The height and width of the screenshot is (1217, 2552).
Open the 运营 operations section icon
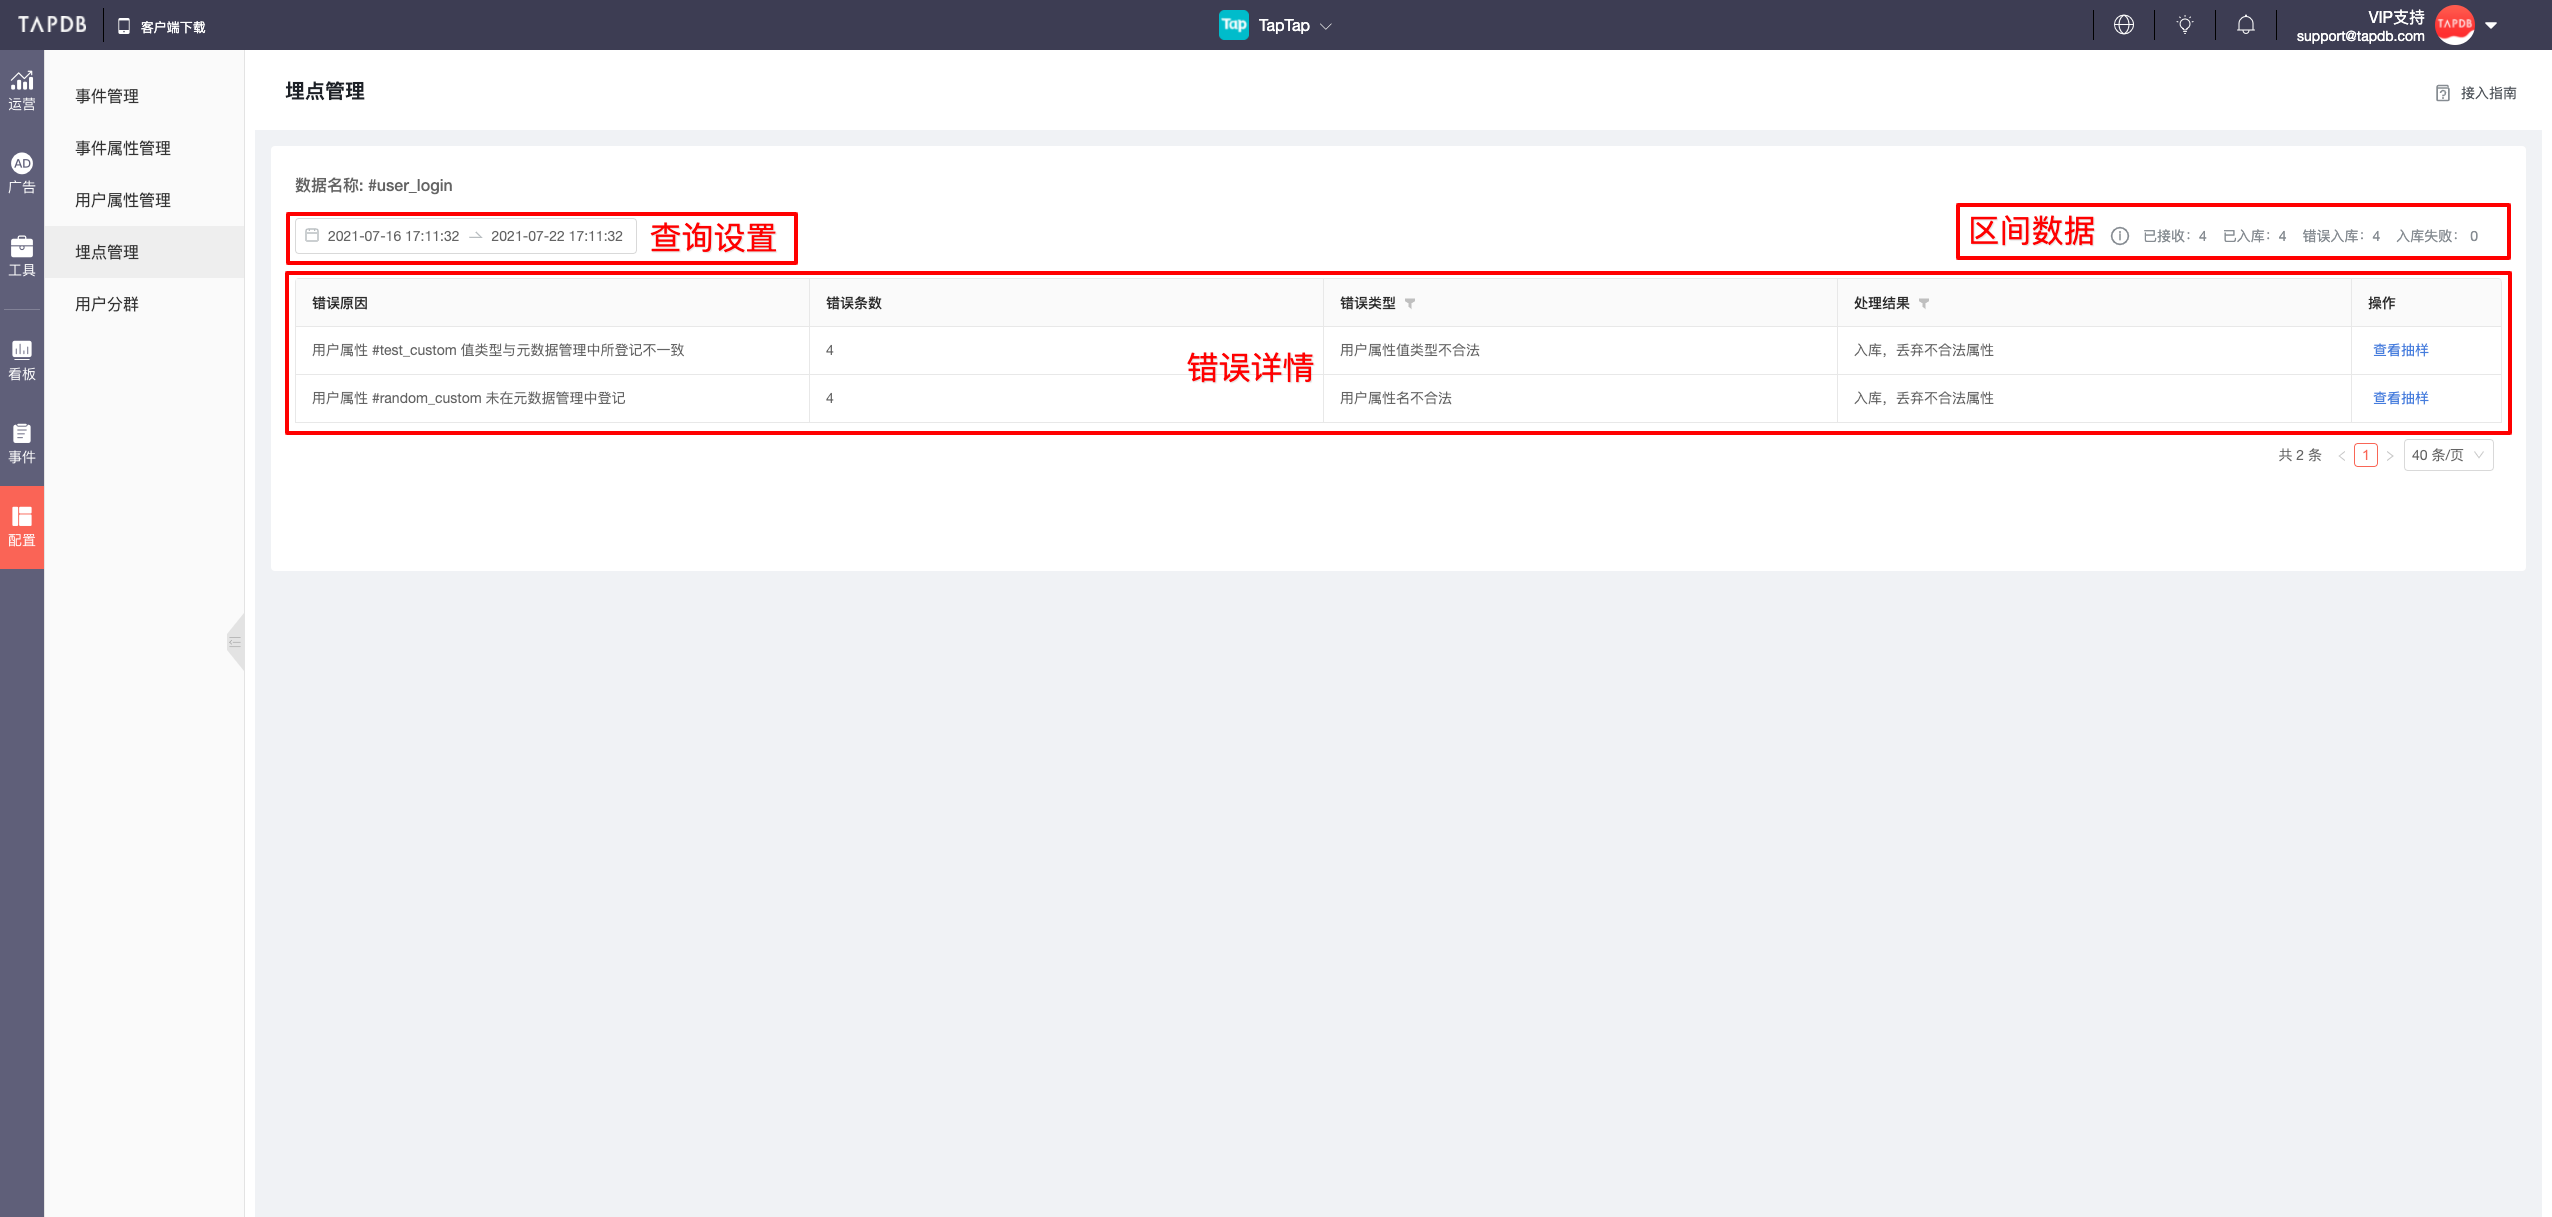tap(22, 90)
